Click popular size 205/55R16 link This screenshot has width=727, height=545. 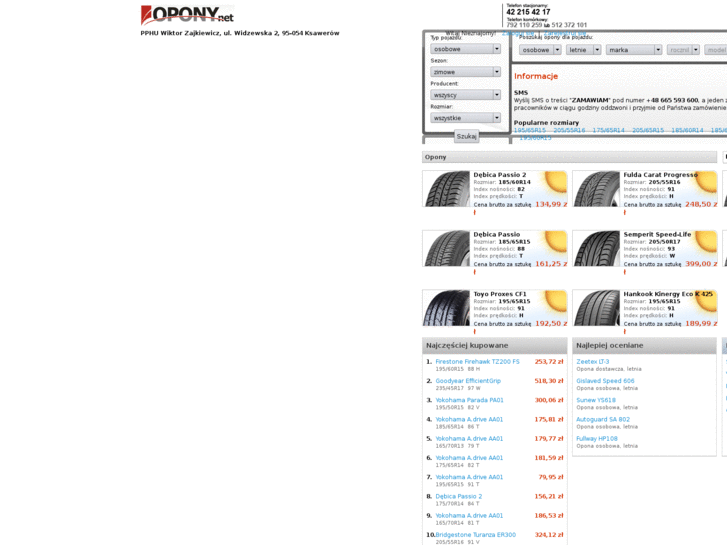pos(569,130)
